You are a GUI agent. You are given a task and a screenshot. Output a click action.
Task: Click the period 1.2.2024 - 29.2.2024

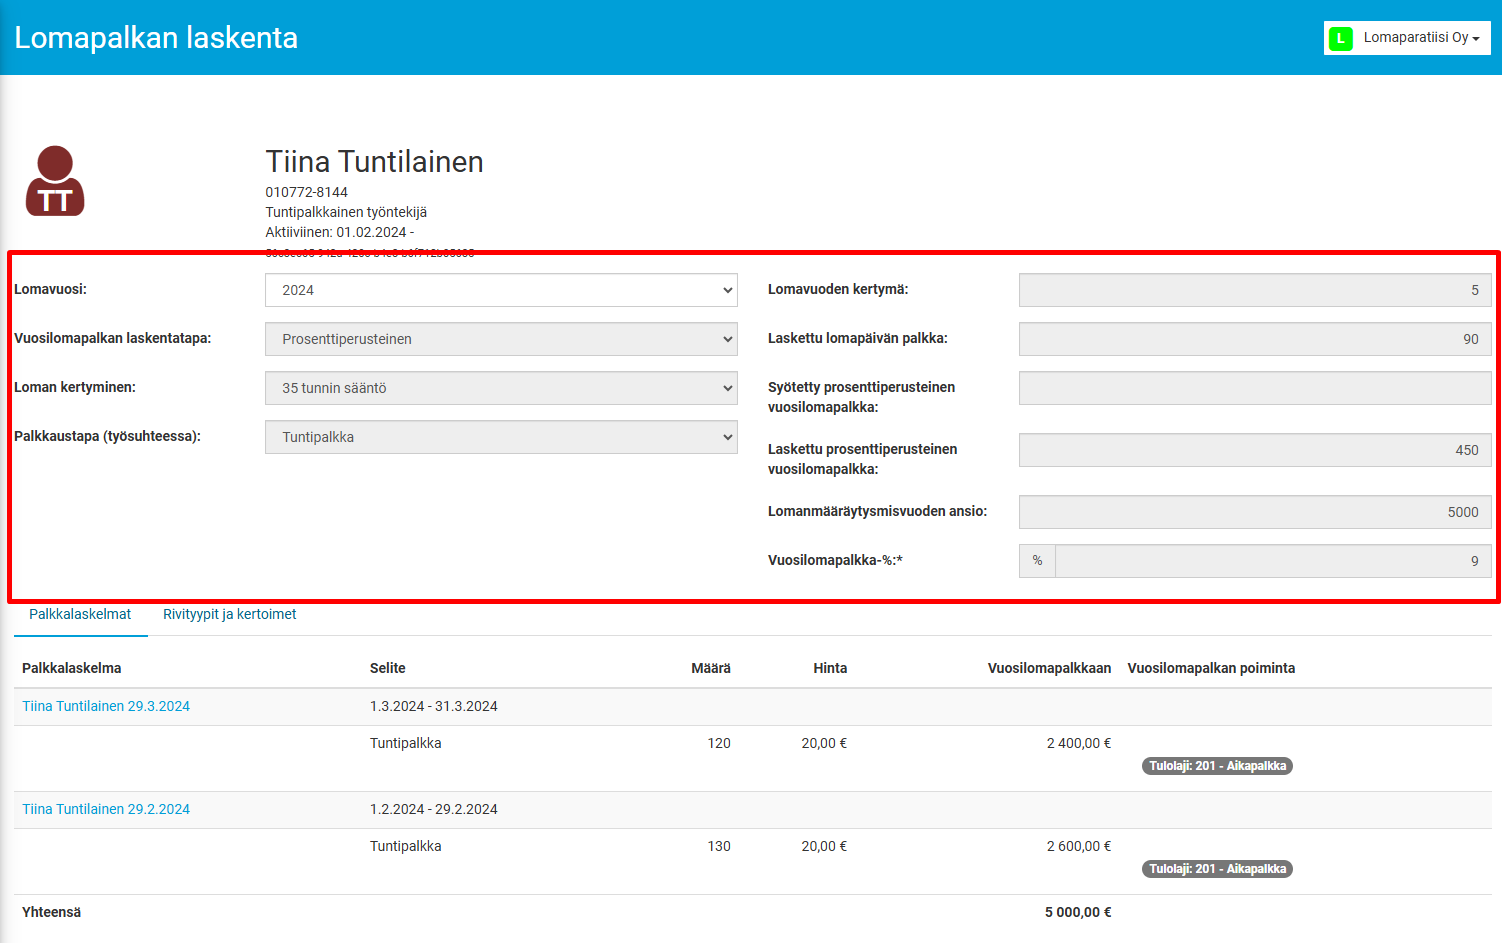click(x=434, y=809)
